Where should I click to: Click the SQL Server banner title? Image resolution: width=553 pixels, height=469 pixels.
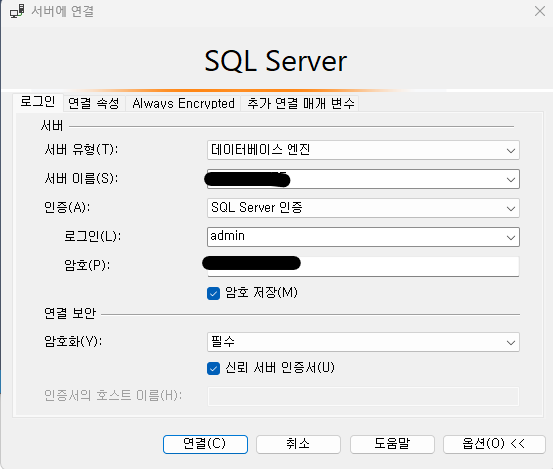(276, 61)
